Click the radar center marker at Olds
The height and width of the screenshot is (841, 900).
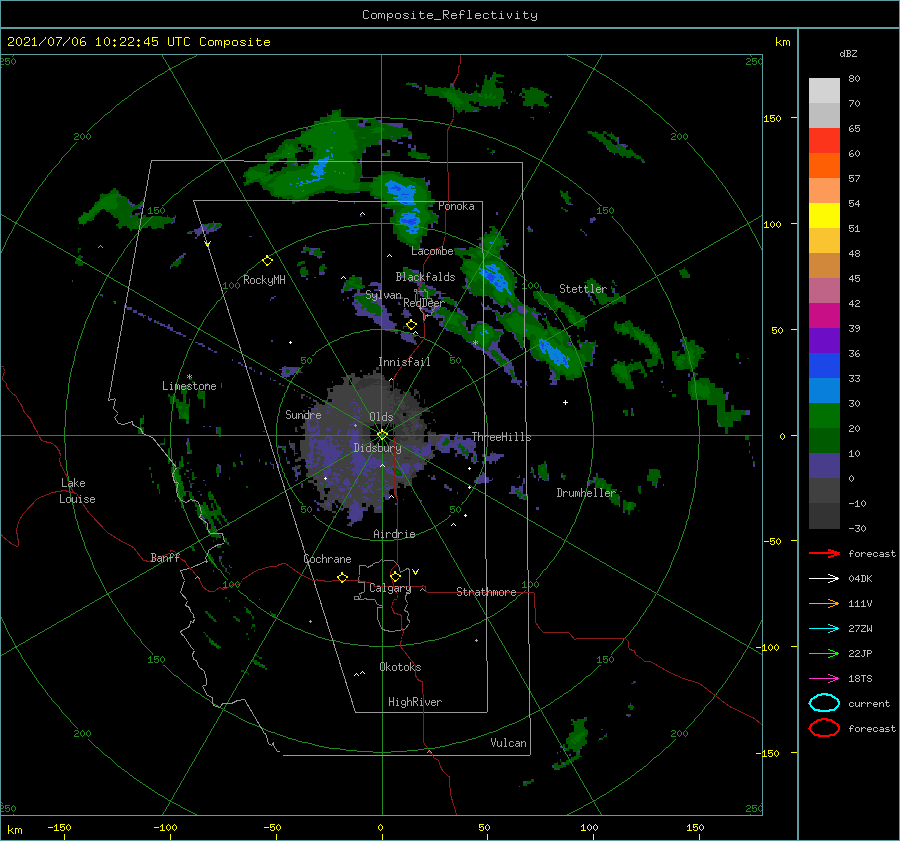click(x=382, y=435)
